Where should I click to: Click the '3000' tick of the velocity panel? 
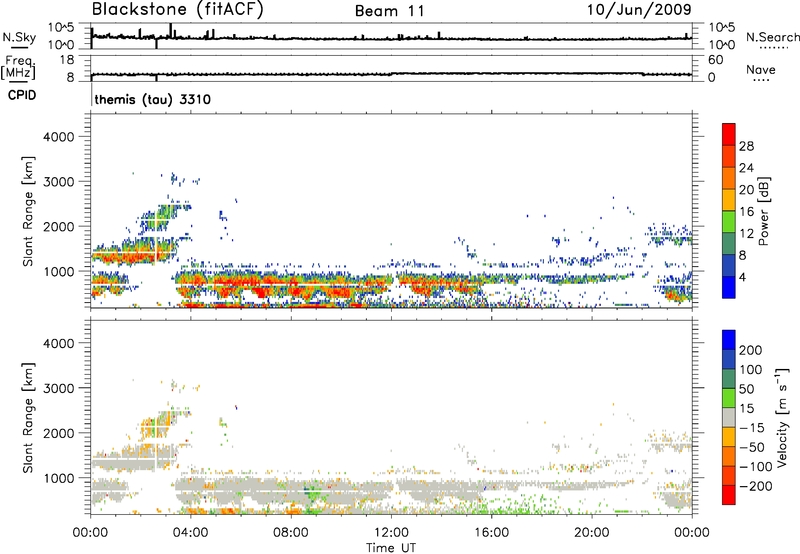(59, 388)
